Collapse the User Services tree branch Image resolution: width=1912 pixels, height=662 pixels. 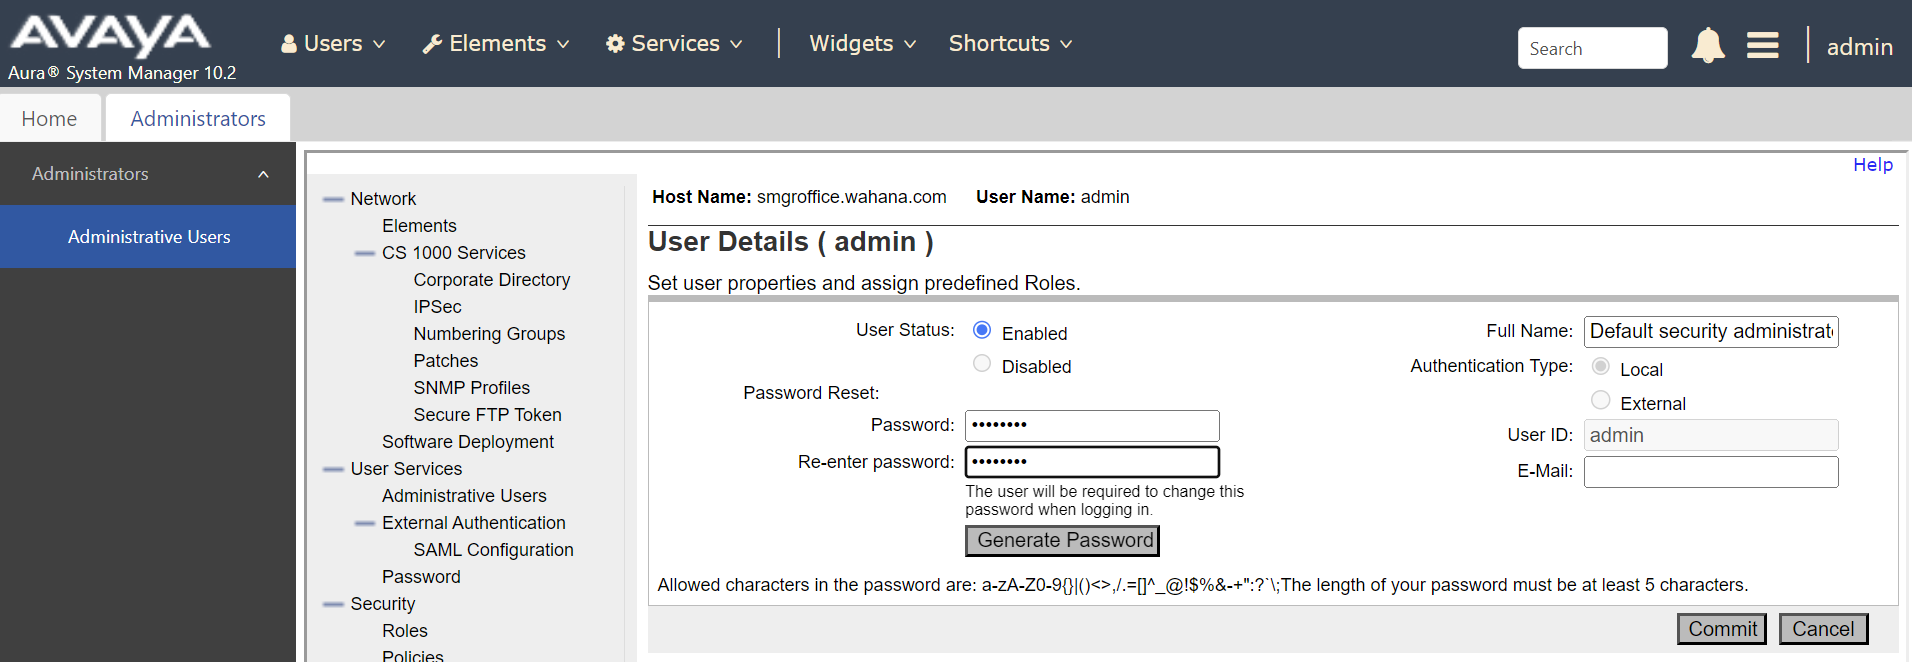coord(333,468)
